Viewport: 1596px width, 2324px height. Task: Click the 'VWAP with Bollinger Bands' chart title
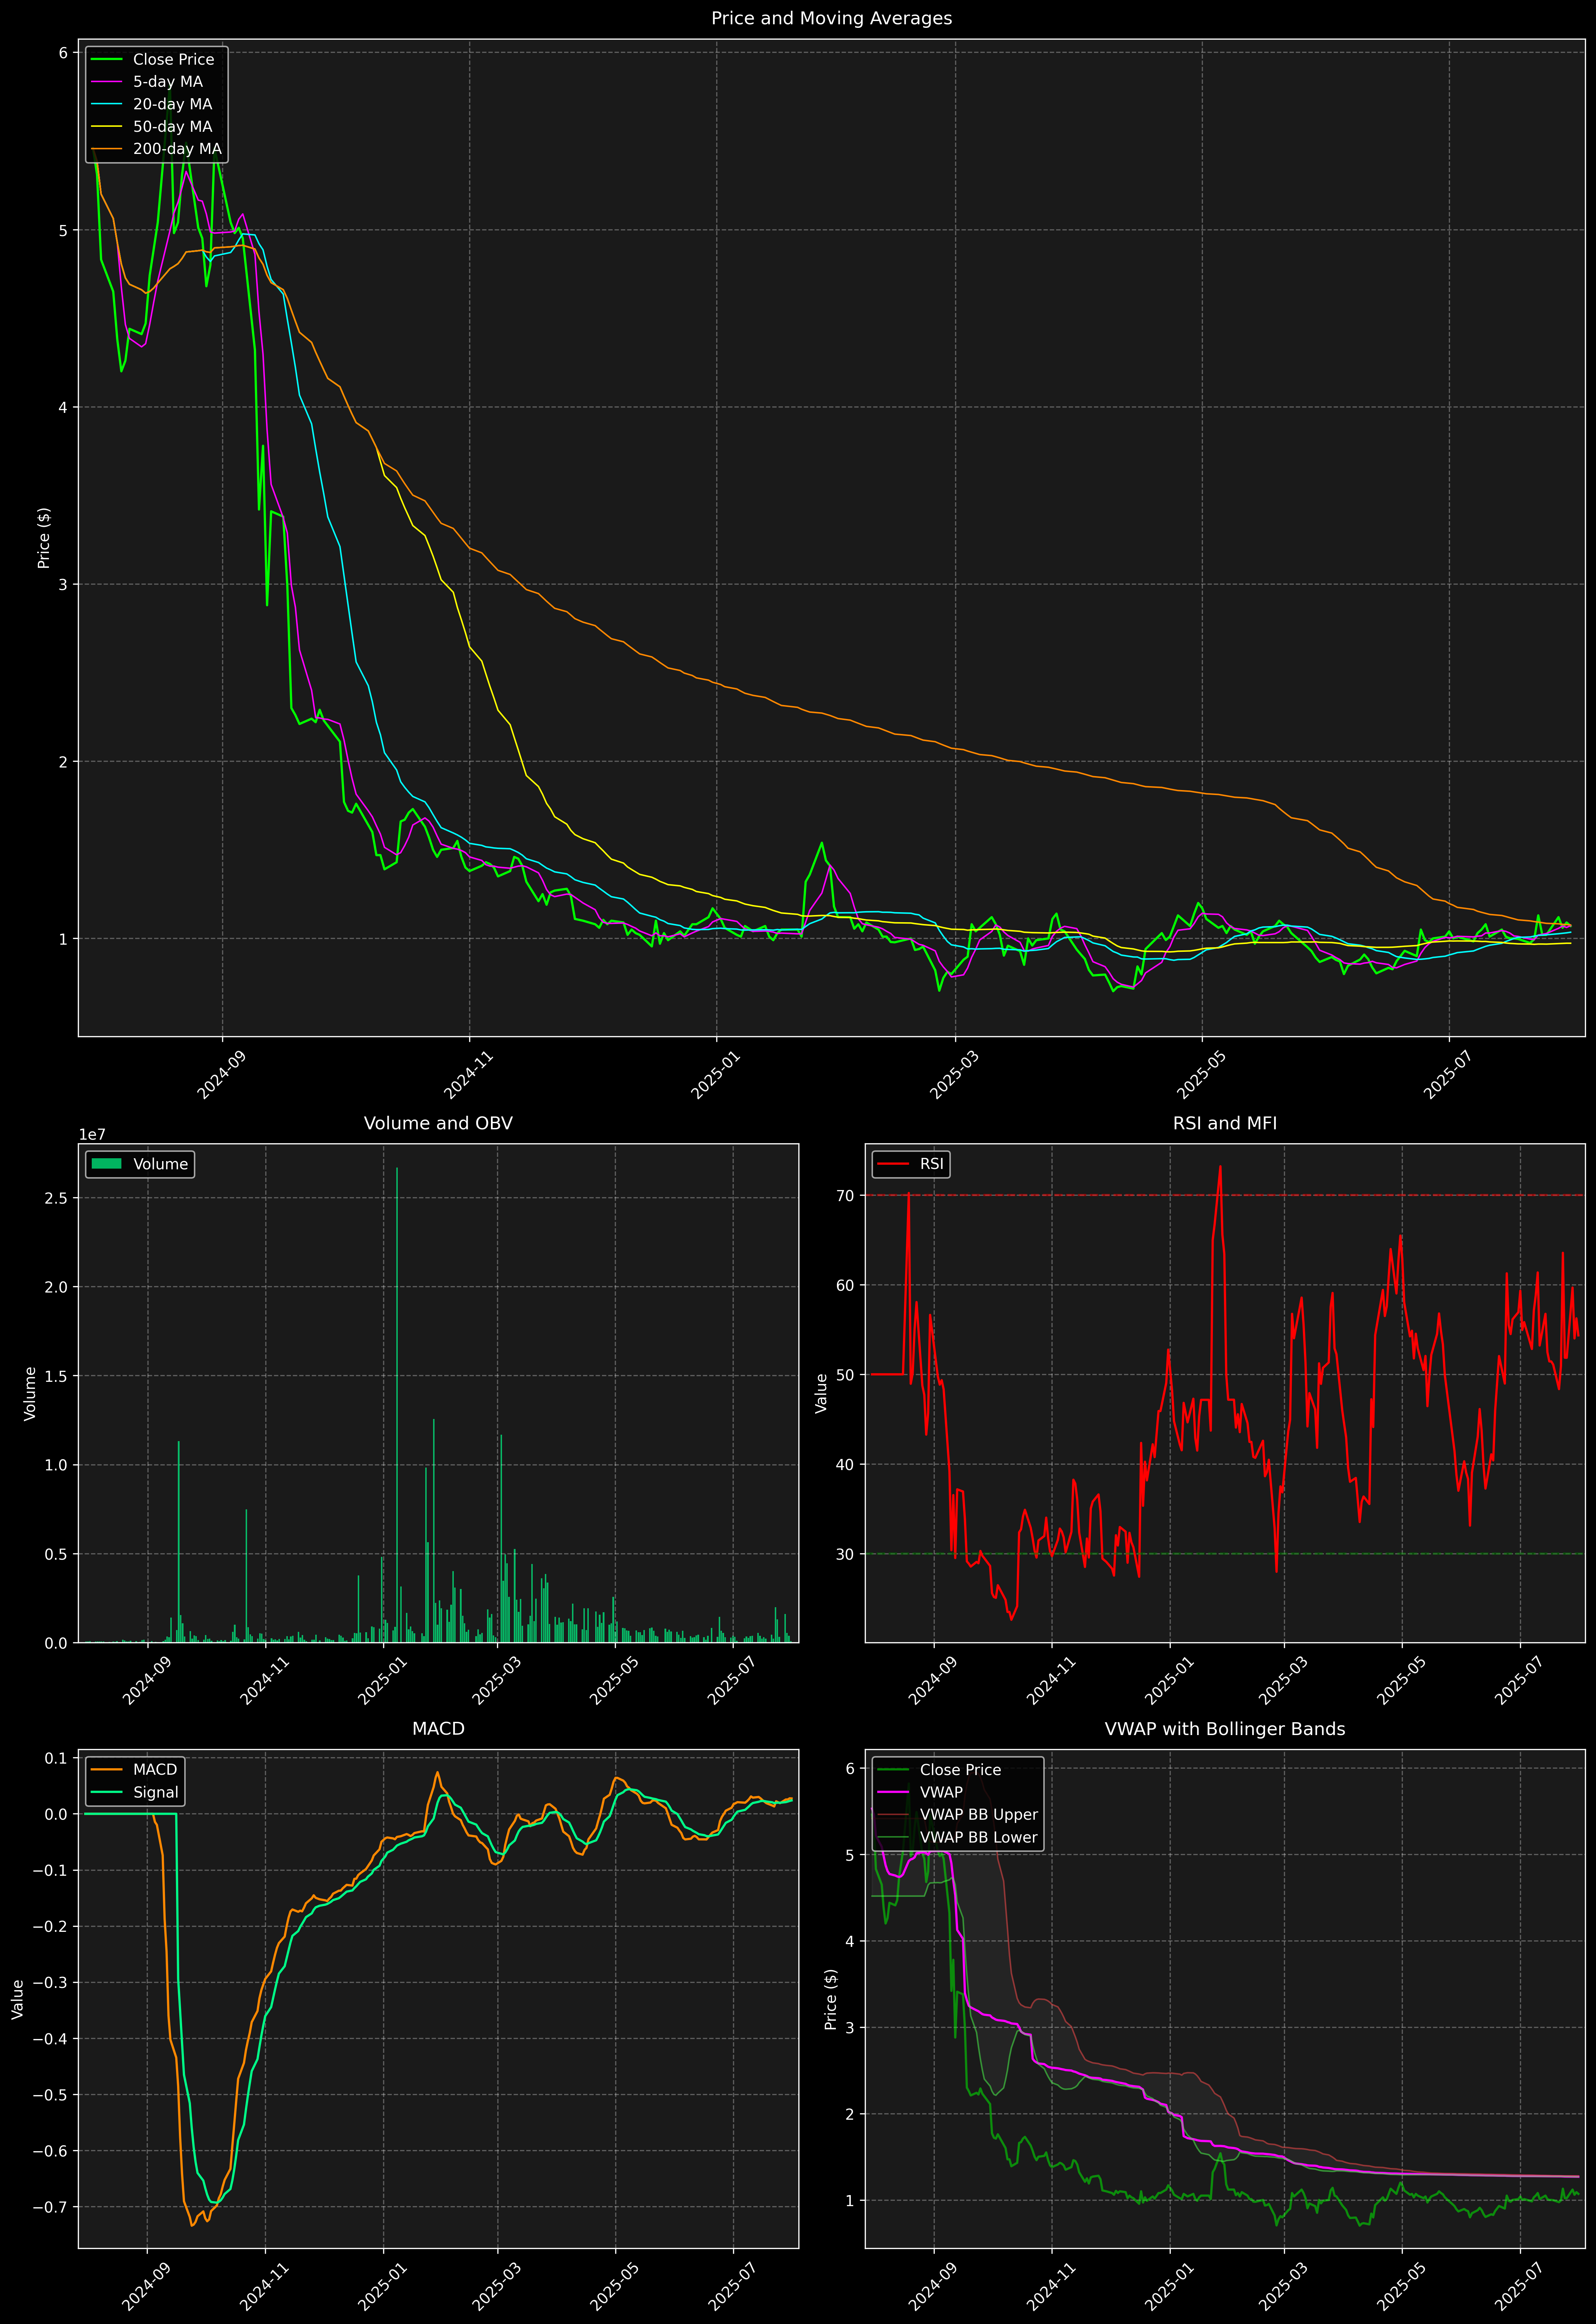(x=1225, y=1729)
